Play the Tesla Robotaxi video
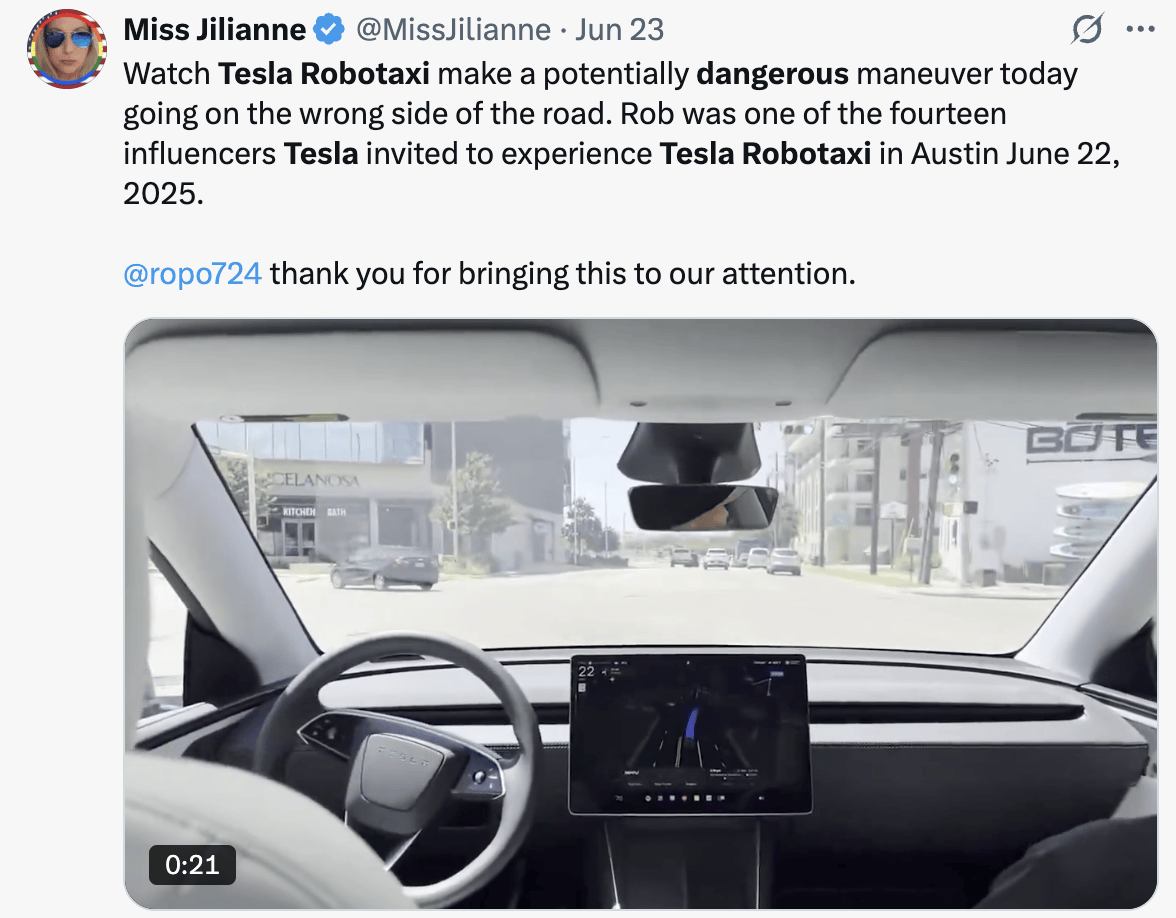 pos(640,614)
